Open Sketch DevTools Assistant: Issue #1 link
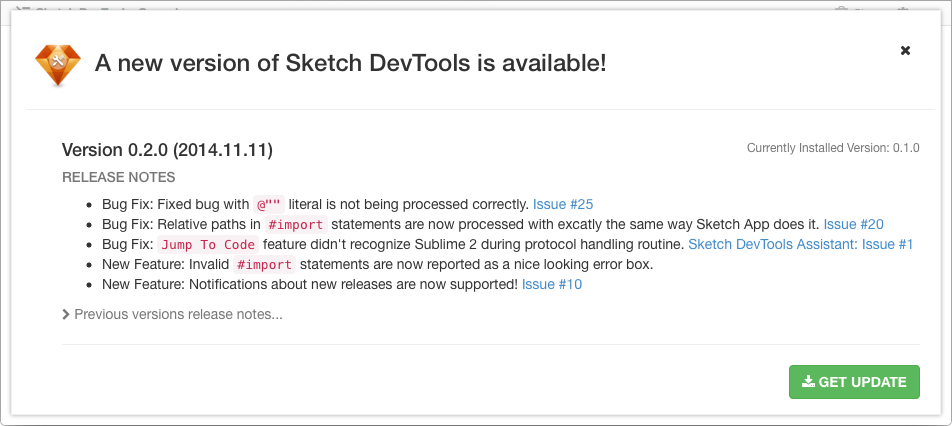Screen dimensions: 952x426 pyautogui.click(x=801, y=244)
